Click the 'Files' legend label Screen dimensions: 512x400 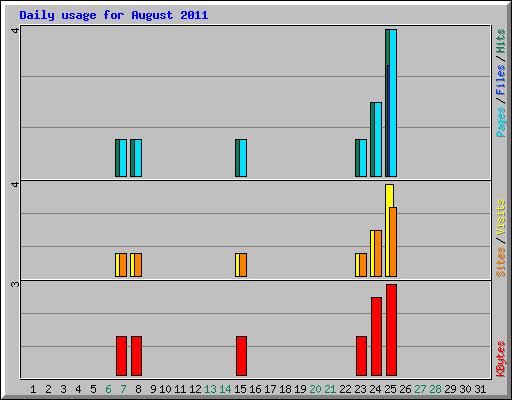point(501,80)
